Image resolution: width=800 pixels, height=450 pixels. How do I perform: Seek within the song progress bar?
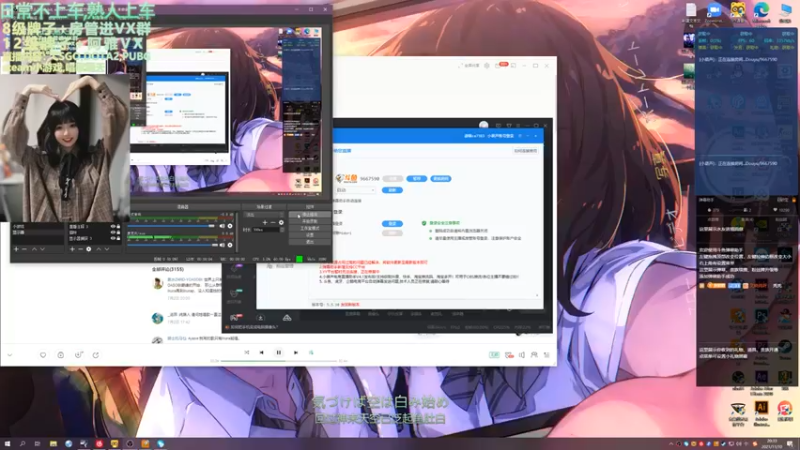click(279, 361)
